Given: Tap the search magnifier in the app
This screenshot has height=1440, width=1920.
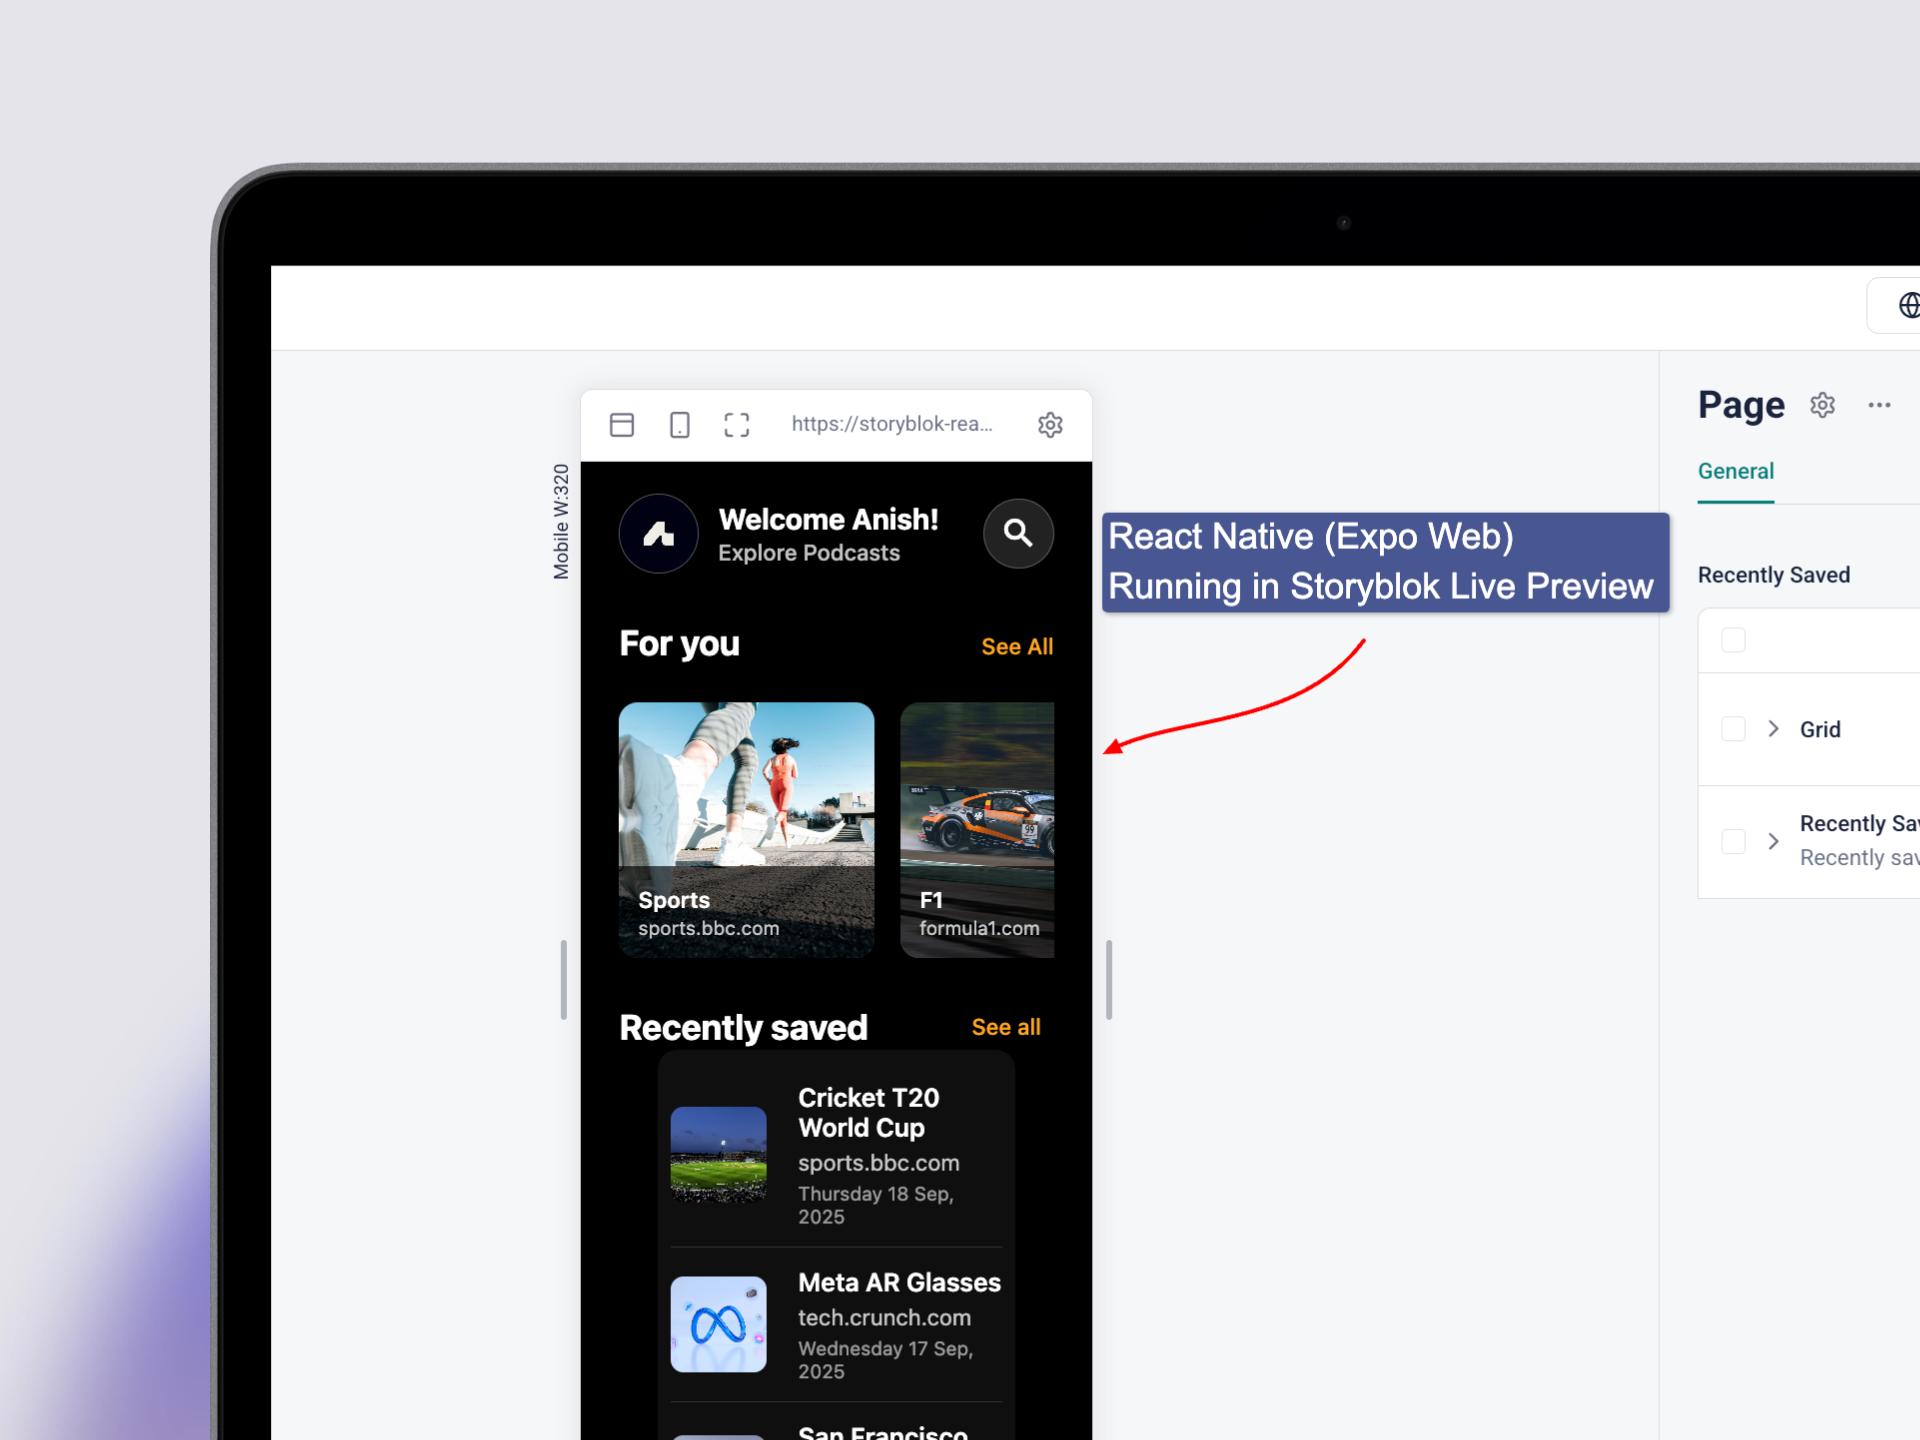Looking at the screenshot, I should point(1018,533).
